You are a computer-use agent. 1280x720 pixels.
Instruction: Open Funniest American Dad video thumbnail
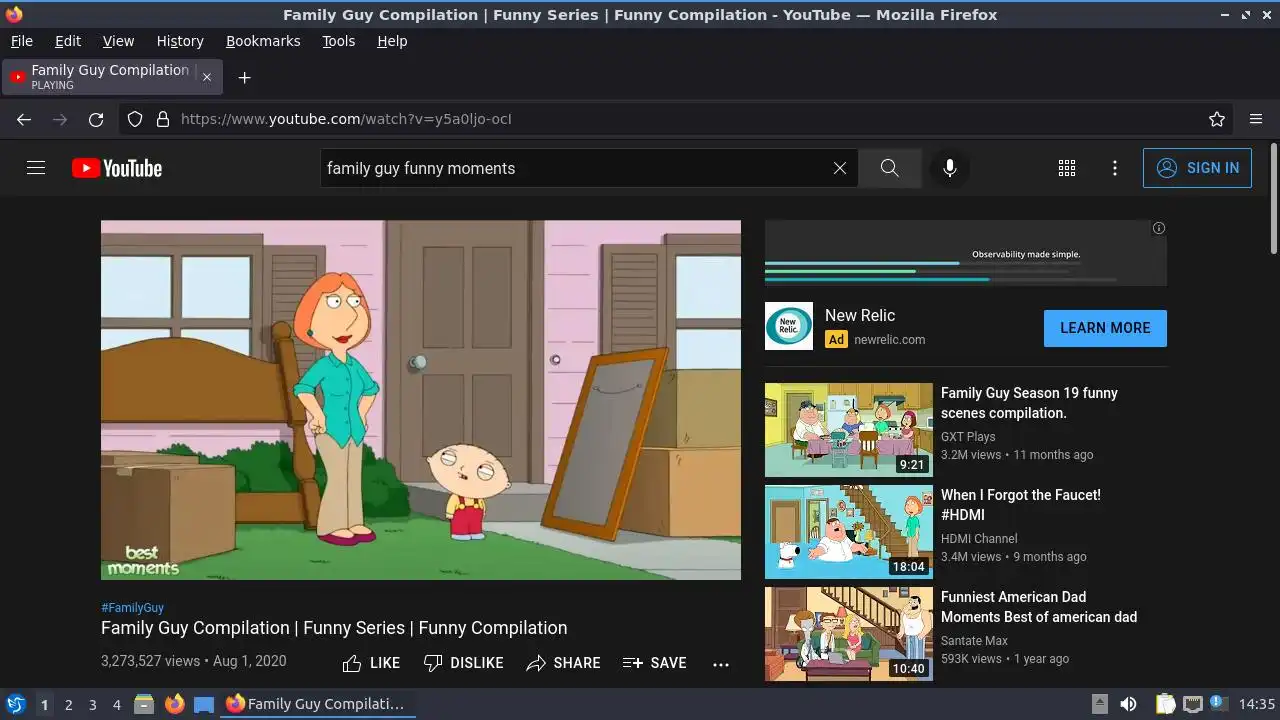(849, 634)
